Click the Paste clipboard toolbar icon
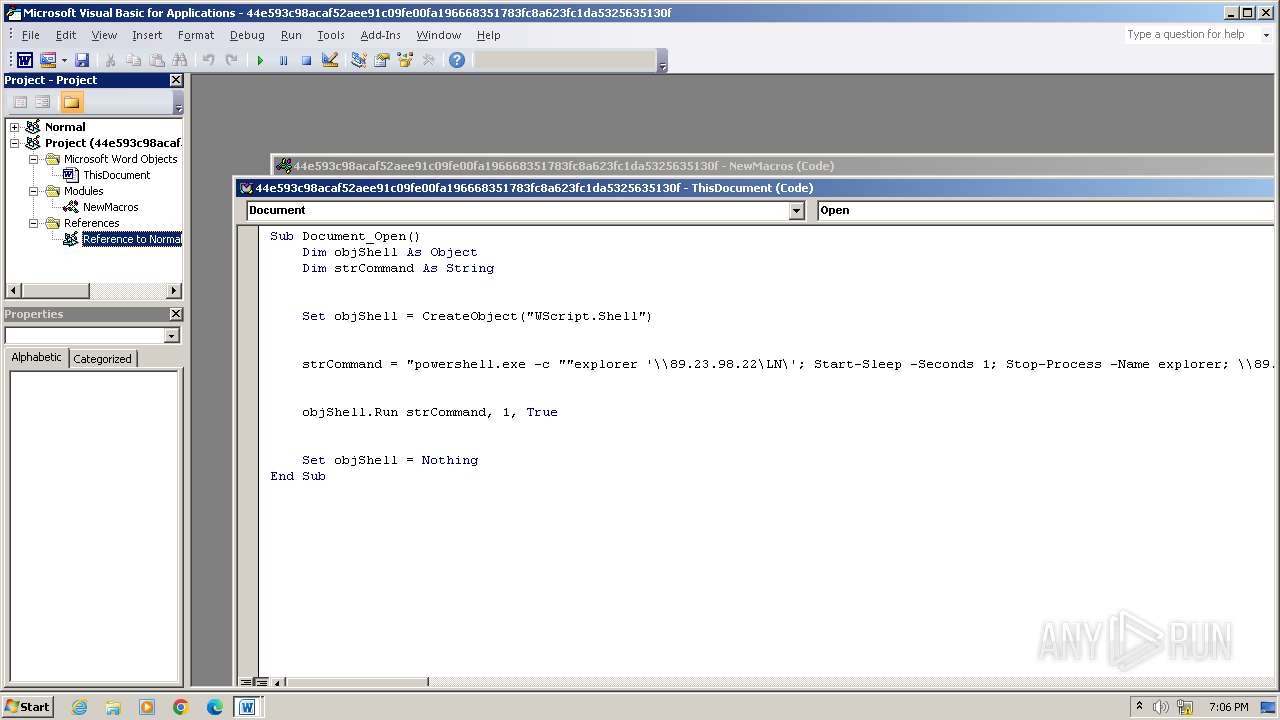Screen dimensions: 1280x720 point(157,60)
